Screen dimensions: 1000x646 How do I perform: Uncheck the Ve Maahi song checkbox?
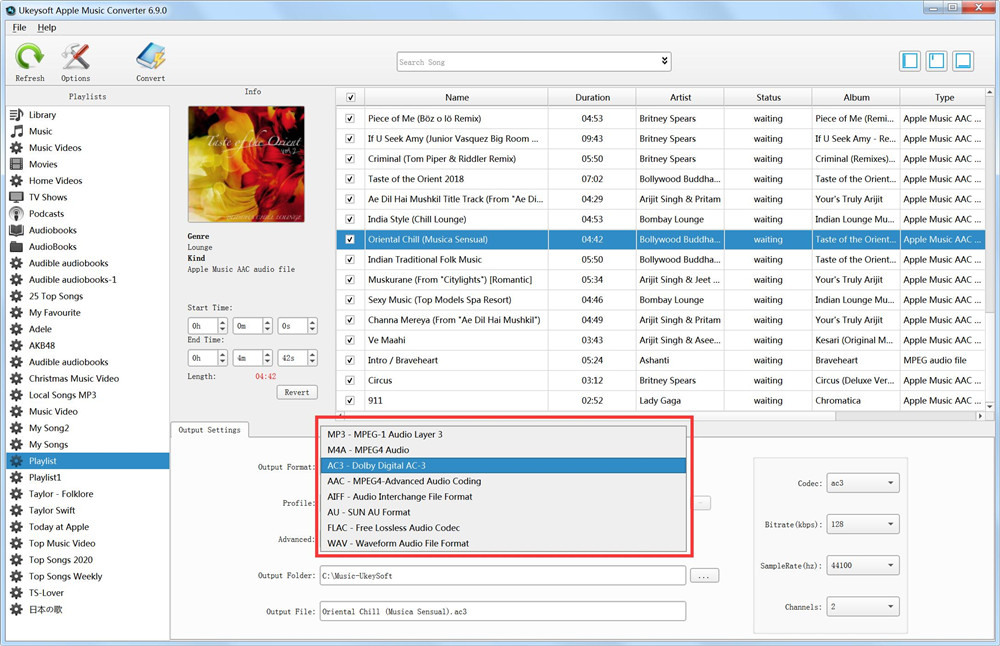point(349,341)
